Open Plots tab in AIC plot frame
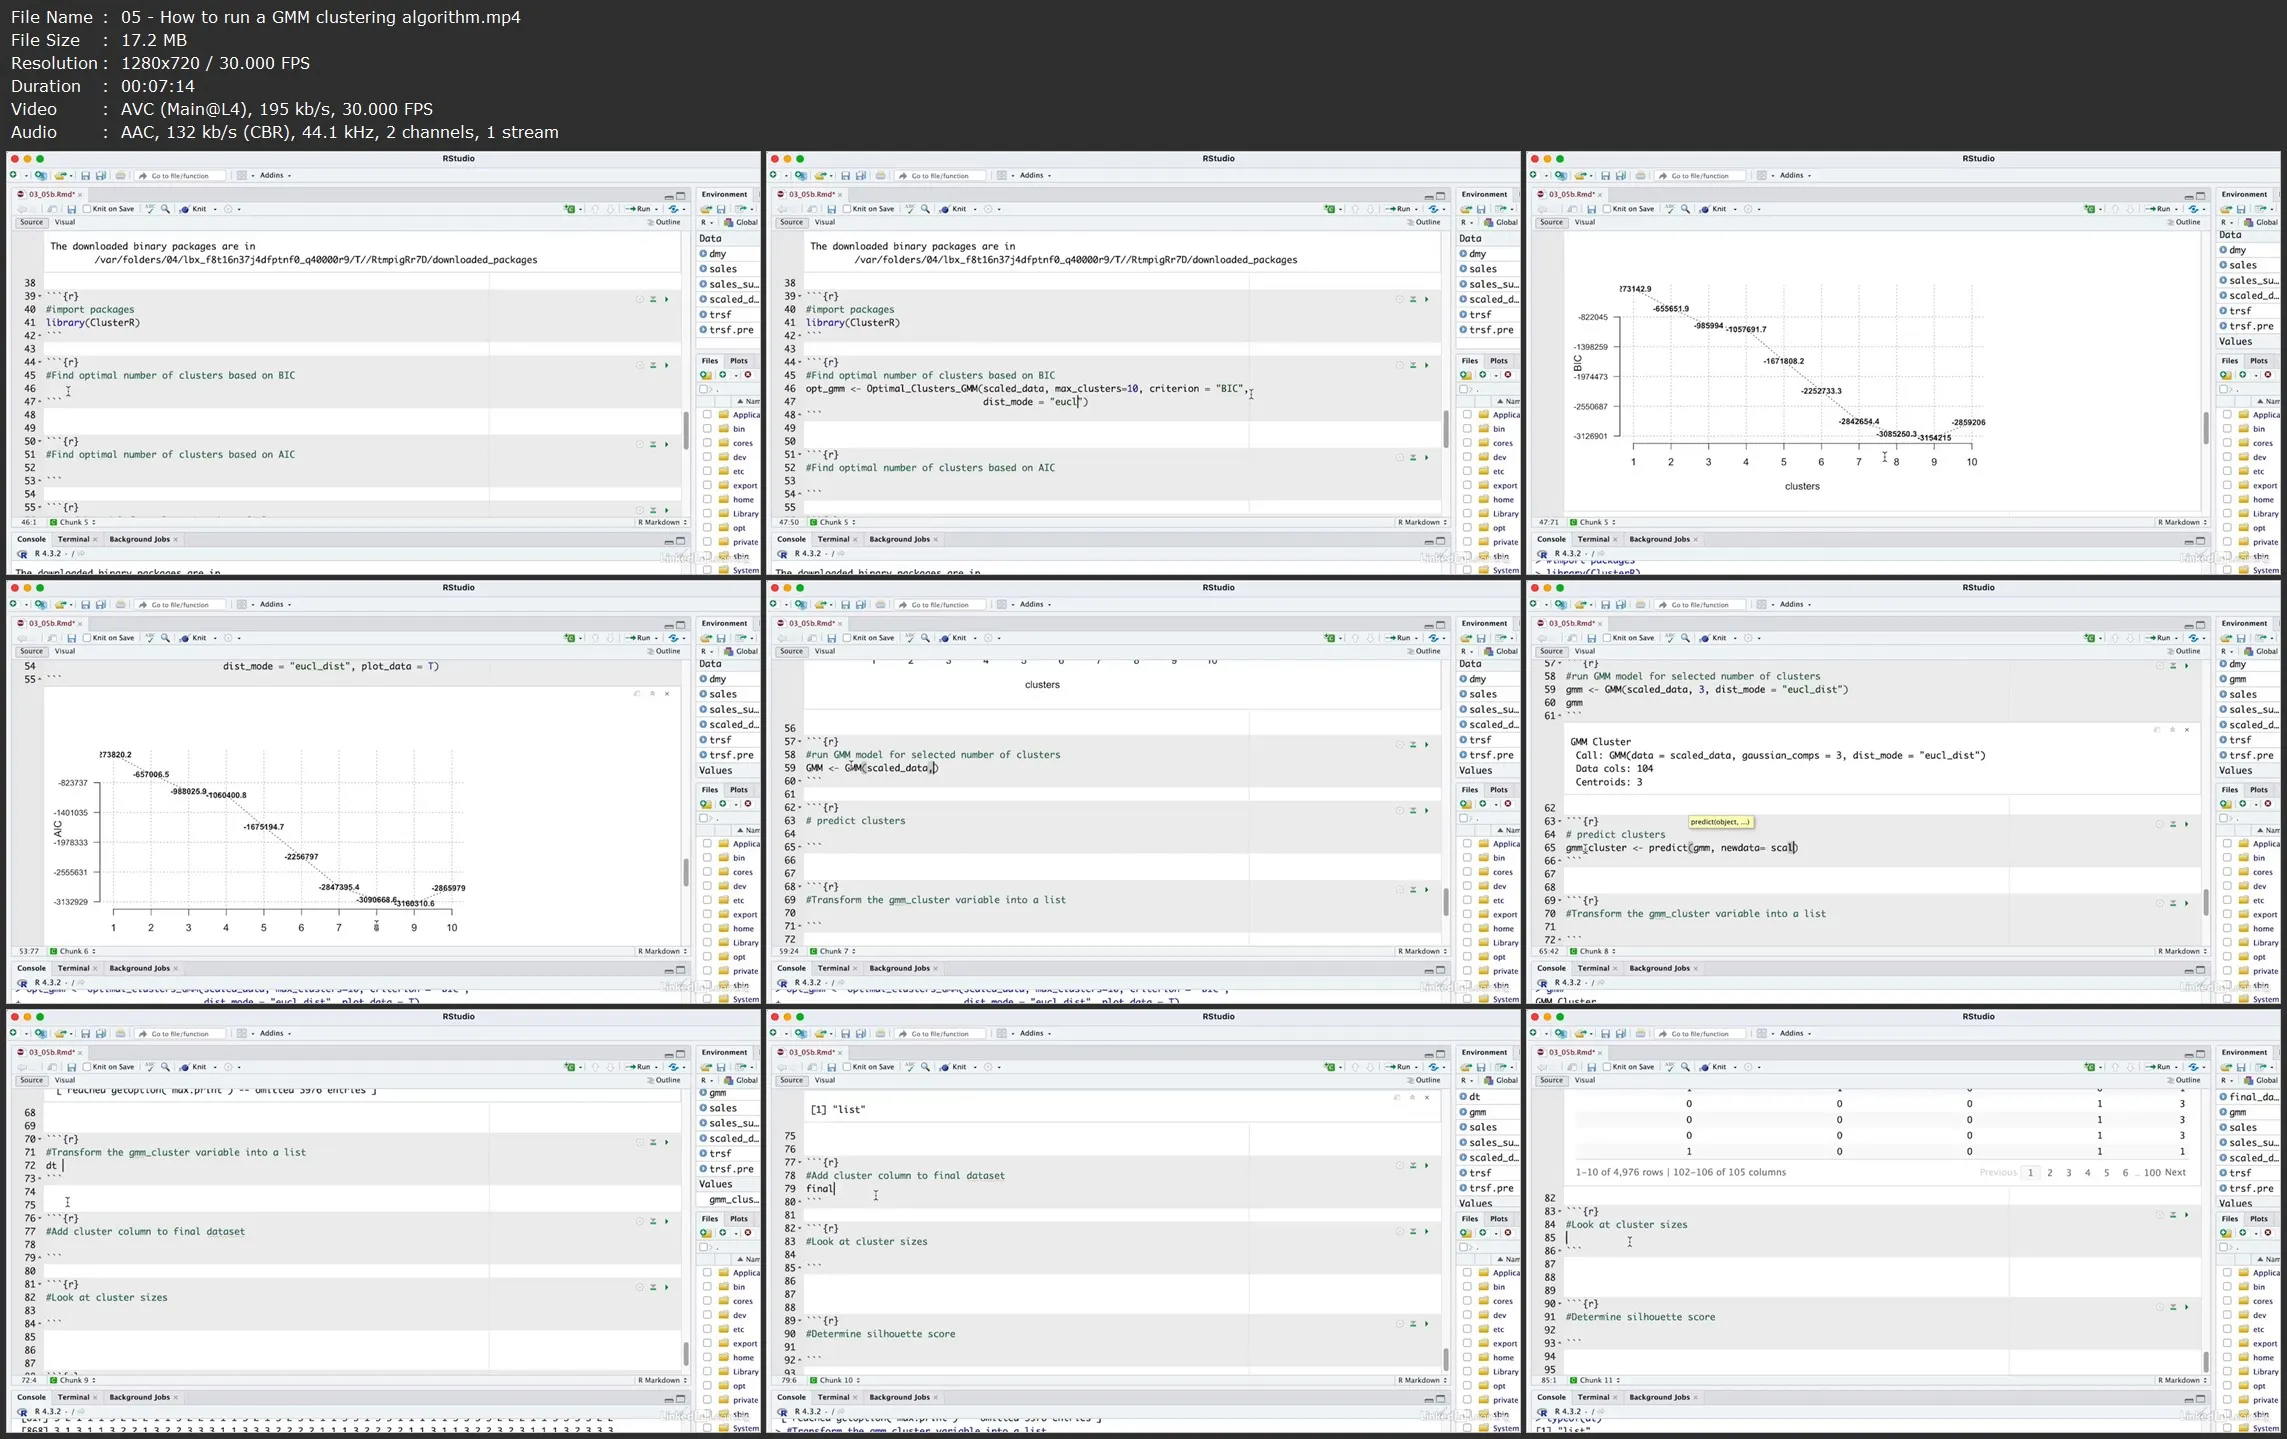2287x1439 pixels. point(739,790)
